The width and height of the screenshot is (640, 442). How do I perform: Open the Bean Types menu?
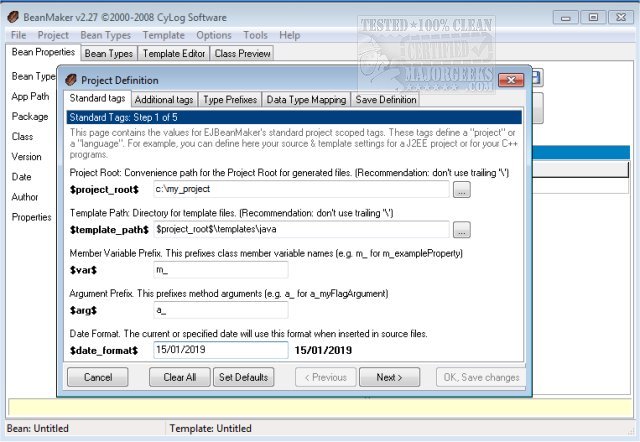(106, 35)
